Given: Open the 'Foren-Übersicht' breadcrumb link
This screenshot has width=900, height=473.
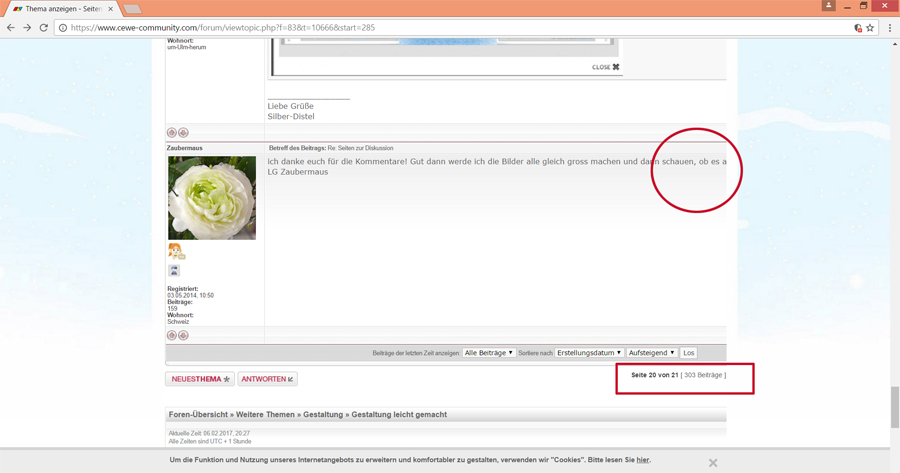Looking at the screenshot, I should click(198, 414).
